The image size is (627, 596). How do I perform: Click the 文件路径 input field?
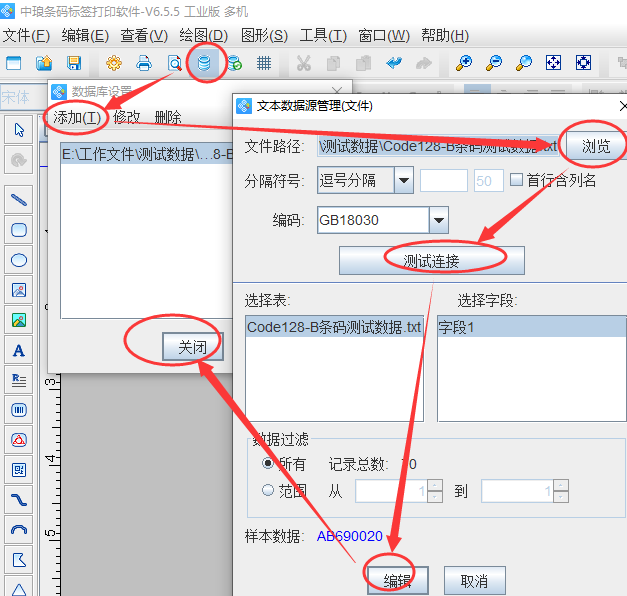437,146
